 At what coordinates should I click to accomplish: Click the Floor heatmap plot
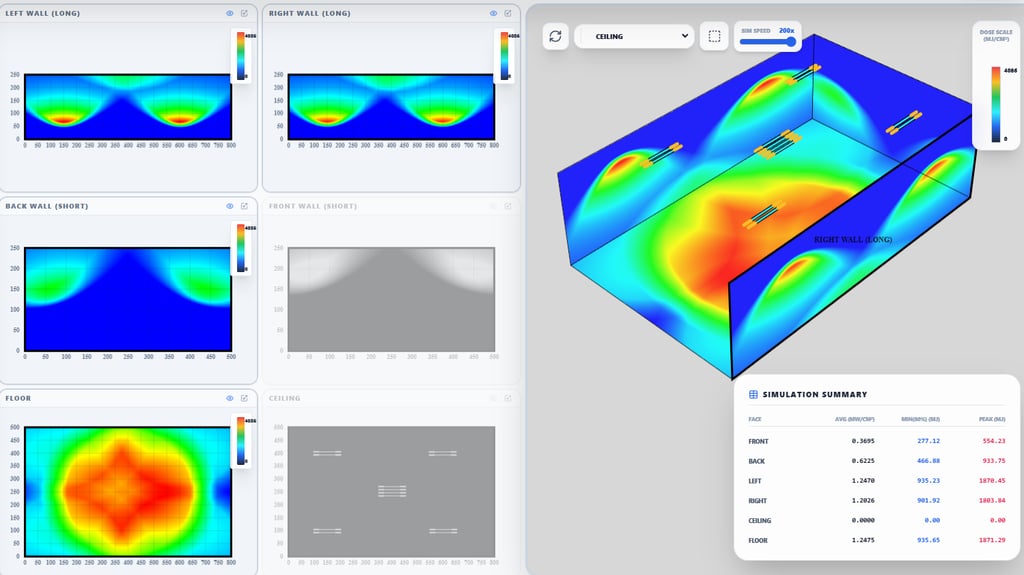click(x=128, y=491)
